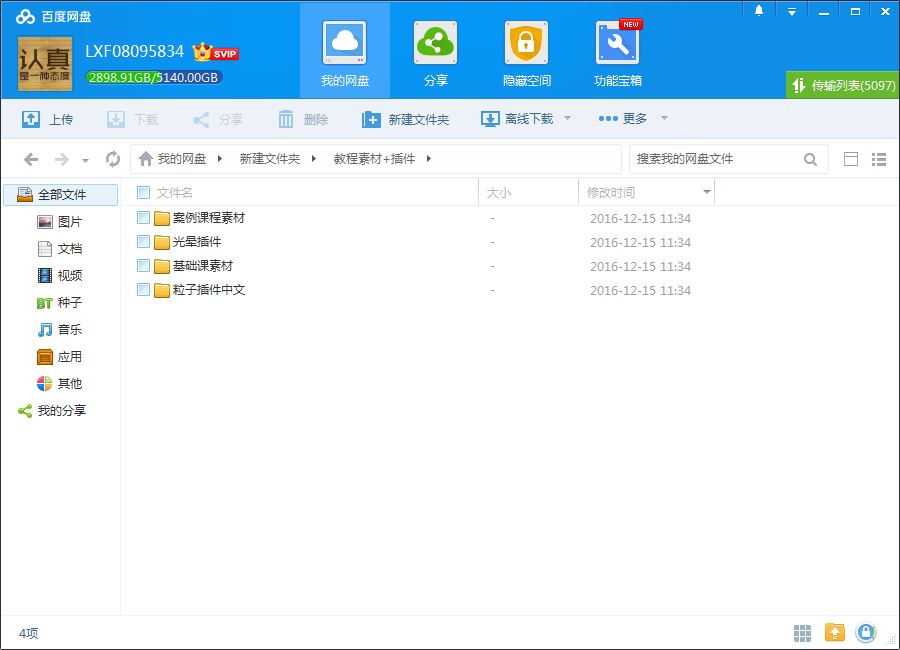Open the 隐藏空间 tab
Screen dimensions: 900x650
coord(526,53)
